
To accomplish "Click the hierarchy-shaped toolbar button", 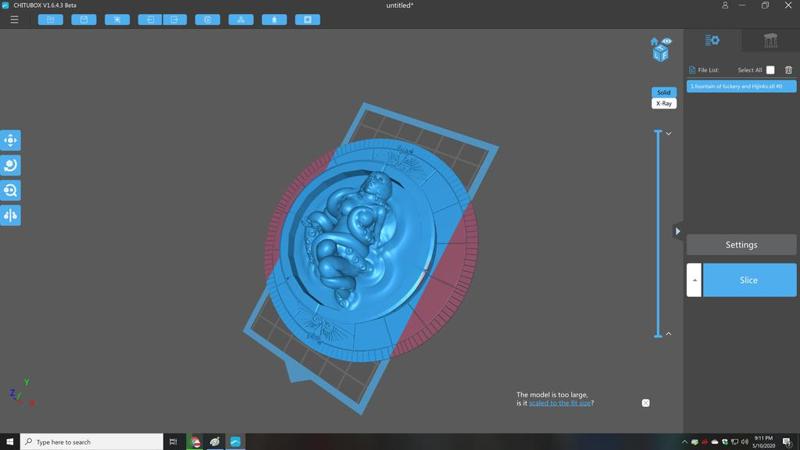I will pyautogui.click(x=241, y=19).
